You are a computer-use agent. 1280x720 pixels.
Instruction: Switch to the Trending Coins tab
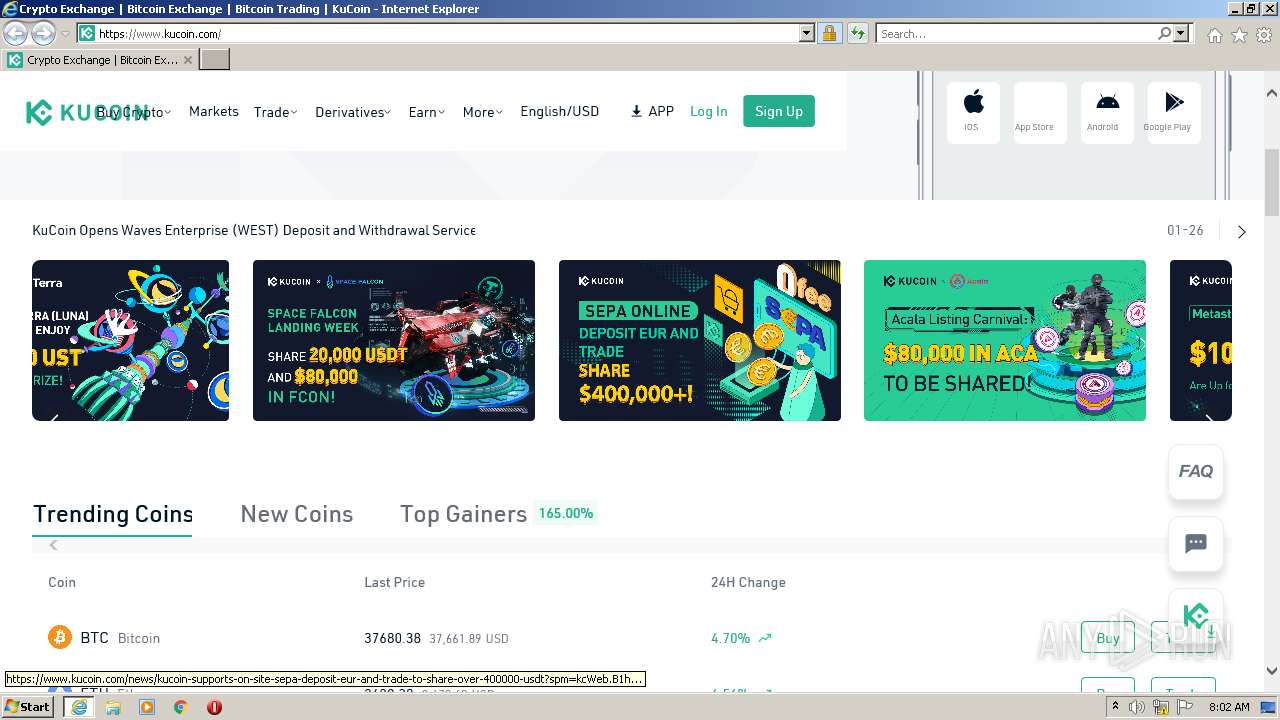click(113, 514)
